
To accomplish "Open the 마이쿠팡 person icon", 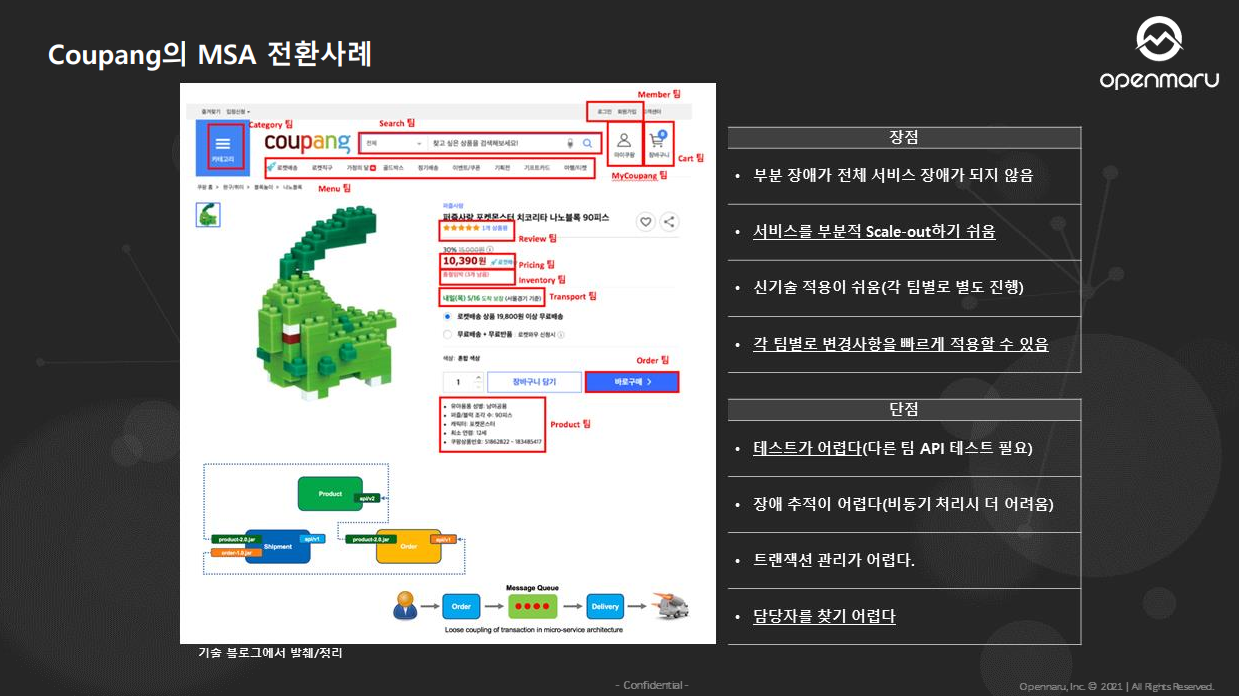I will point(624,140).
